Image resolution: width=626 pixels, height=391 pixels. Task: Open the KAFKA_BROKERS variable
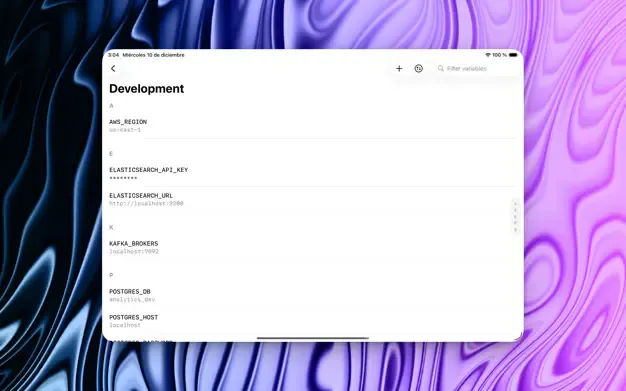tap(313, 247)
